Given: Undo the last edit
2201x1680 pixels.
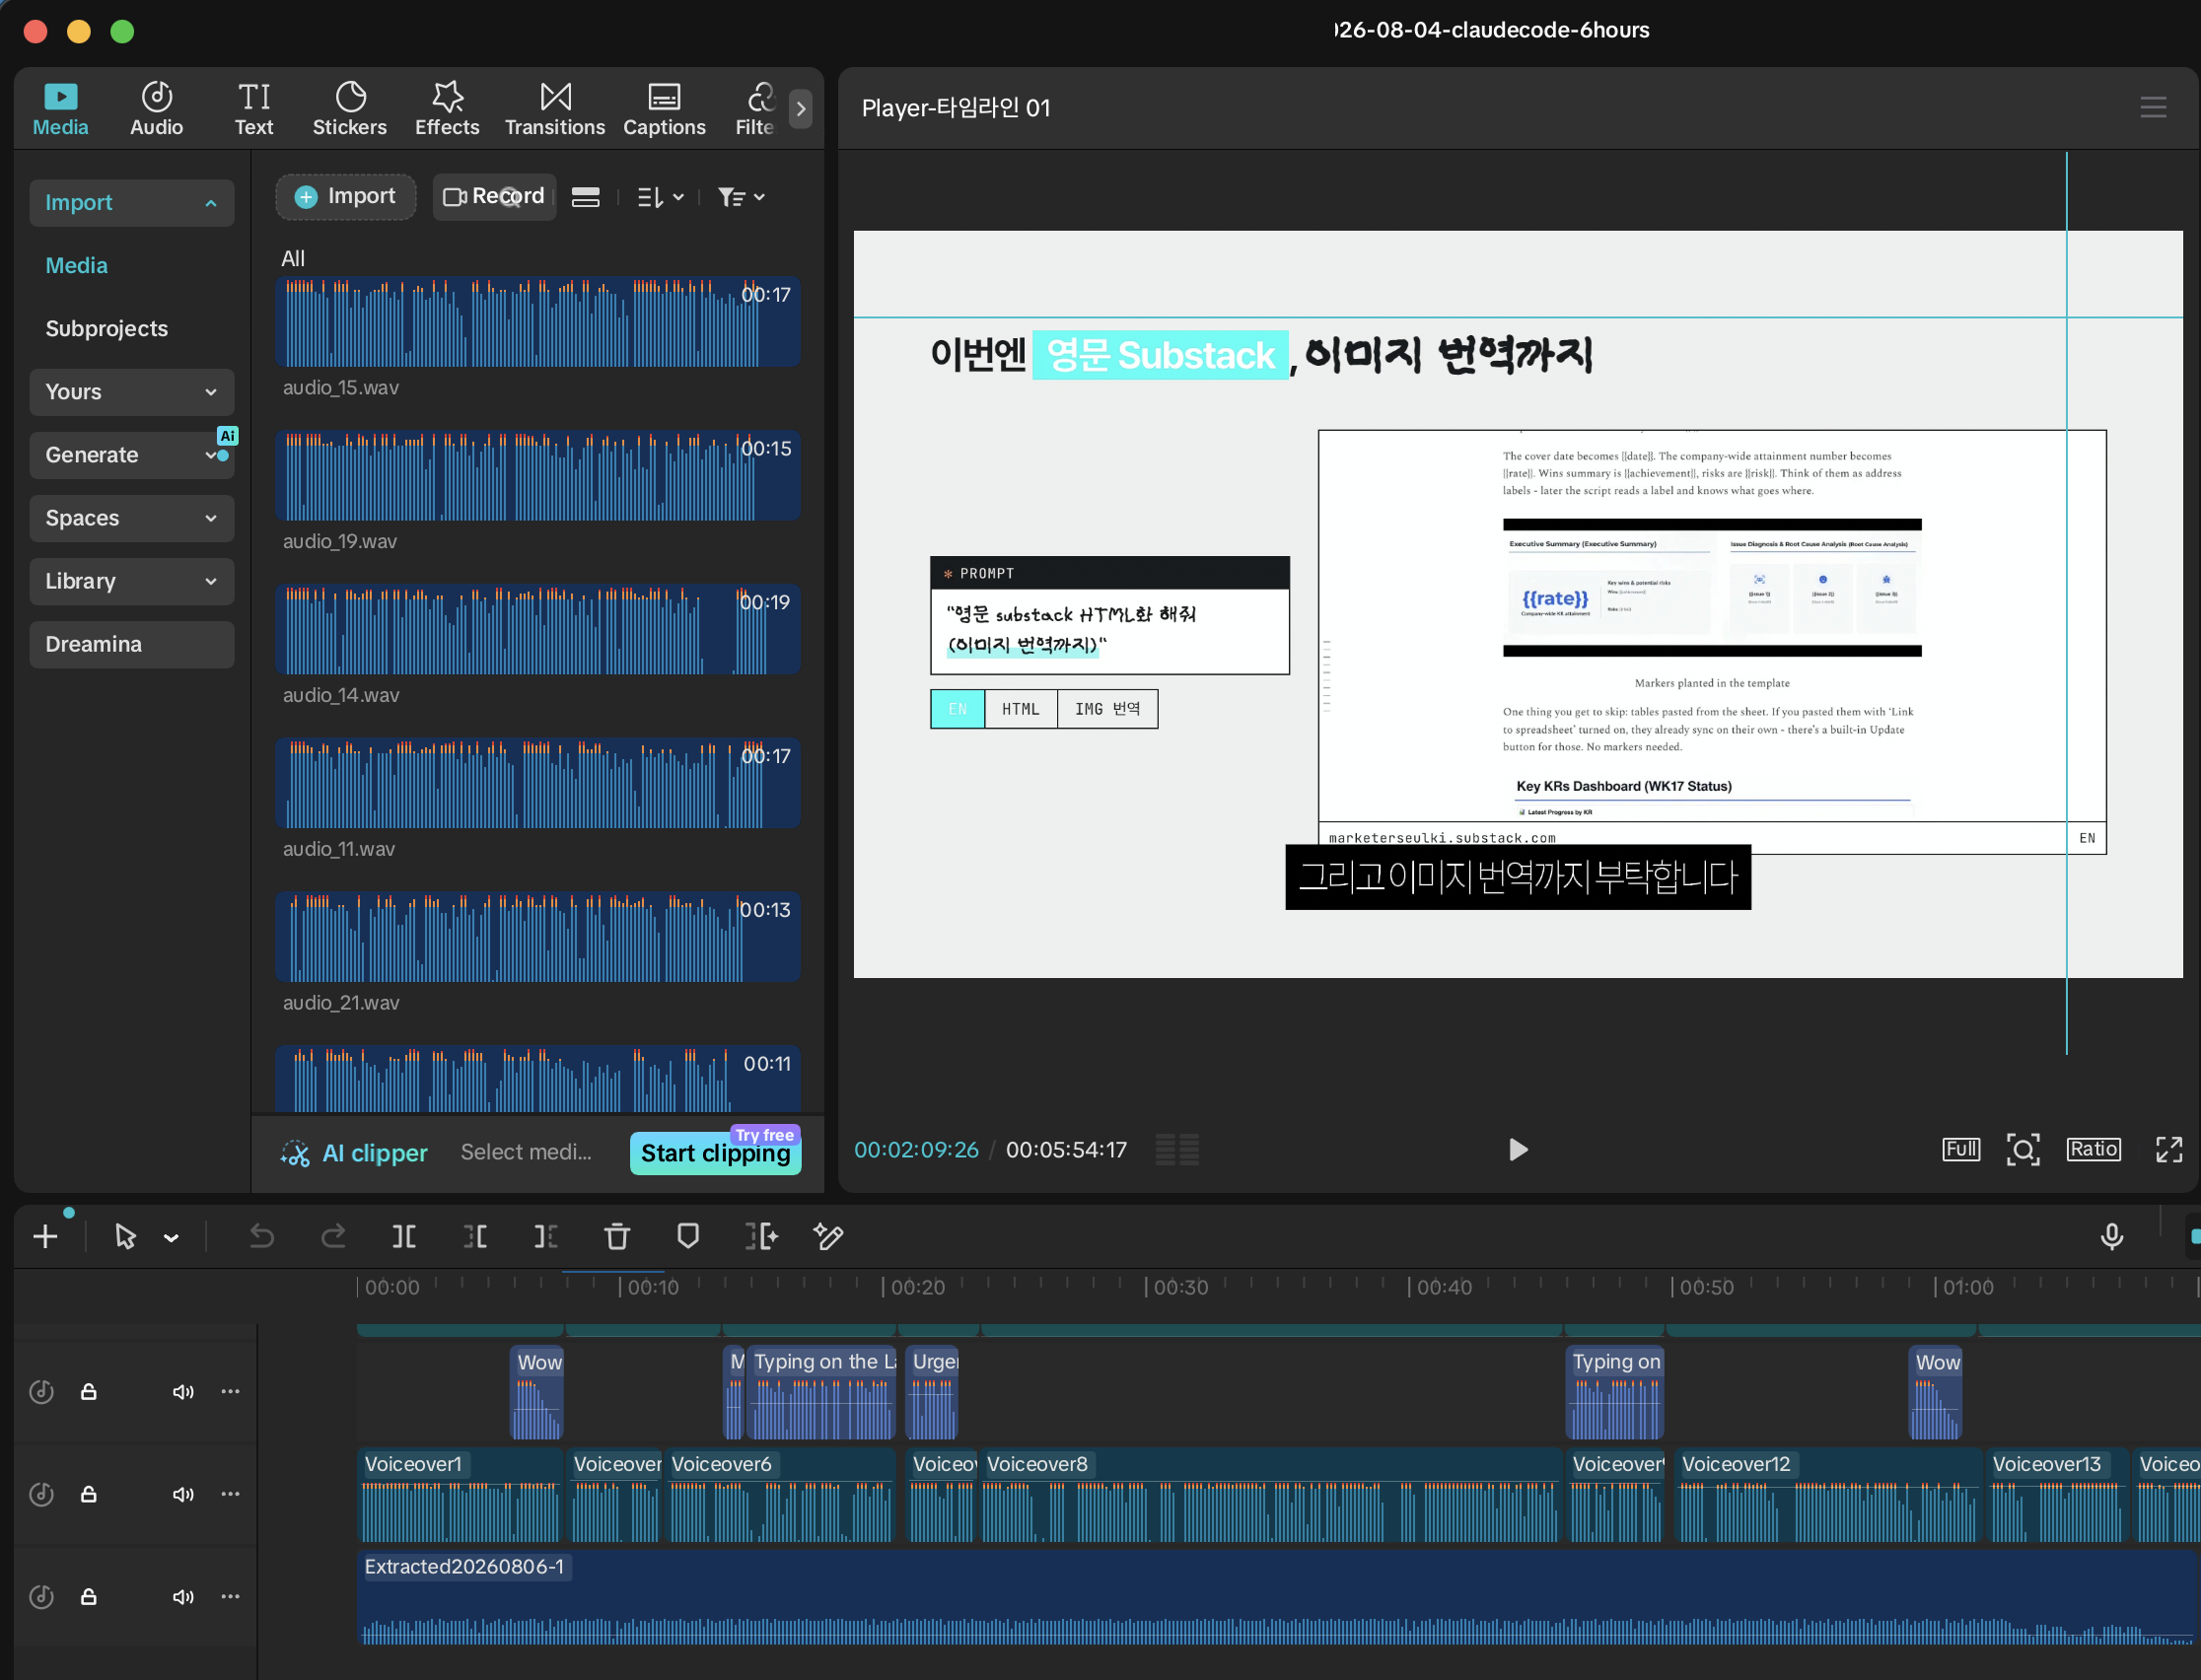Looking at the screenshot, I should coord(262,1237).
